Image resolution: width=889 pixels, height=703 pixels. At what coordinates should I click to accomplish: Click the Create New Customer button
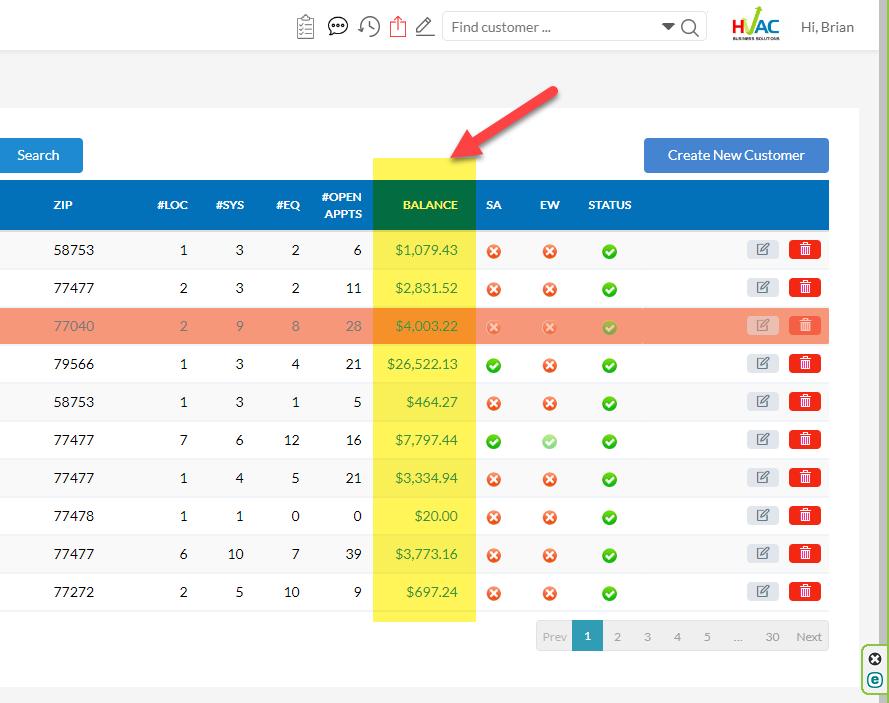click(736, 155)
